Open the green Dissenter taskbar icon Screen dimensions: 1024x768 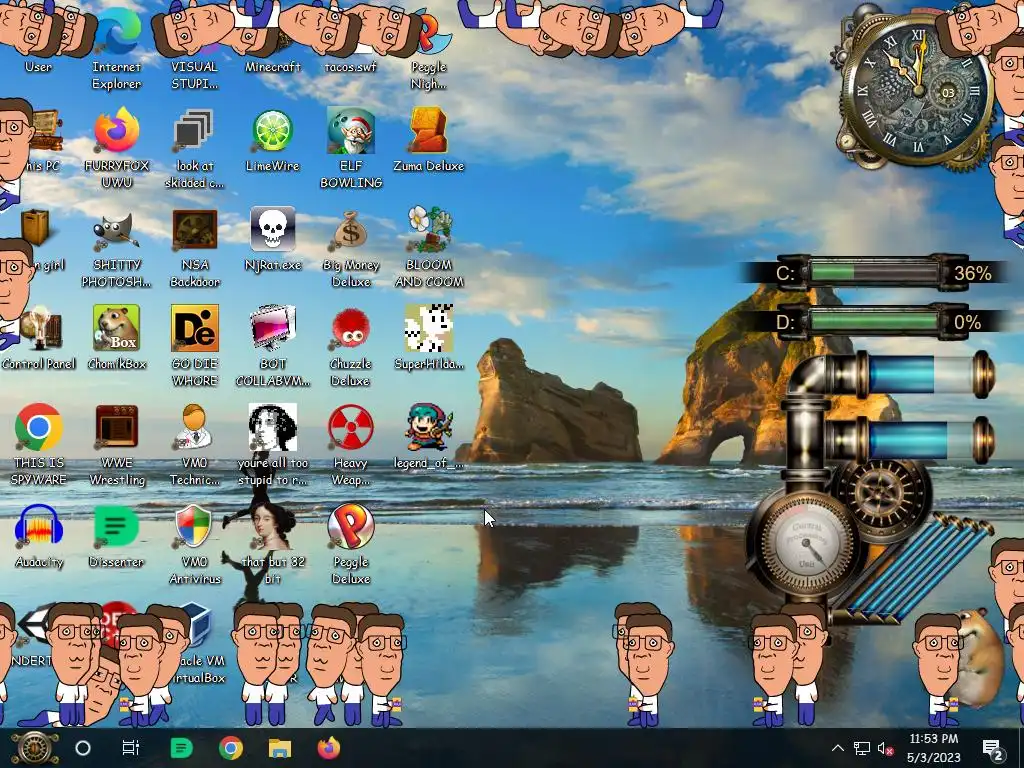(x=181, y=748)
